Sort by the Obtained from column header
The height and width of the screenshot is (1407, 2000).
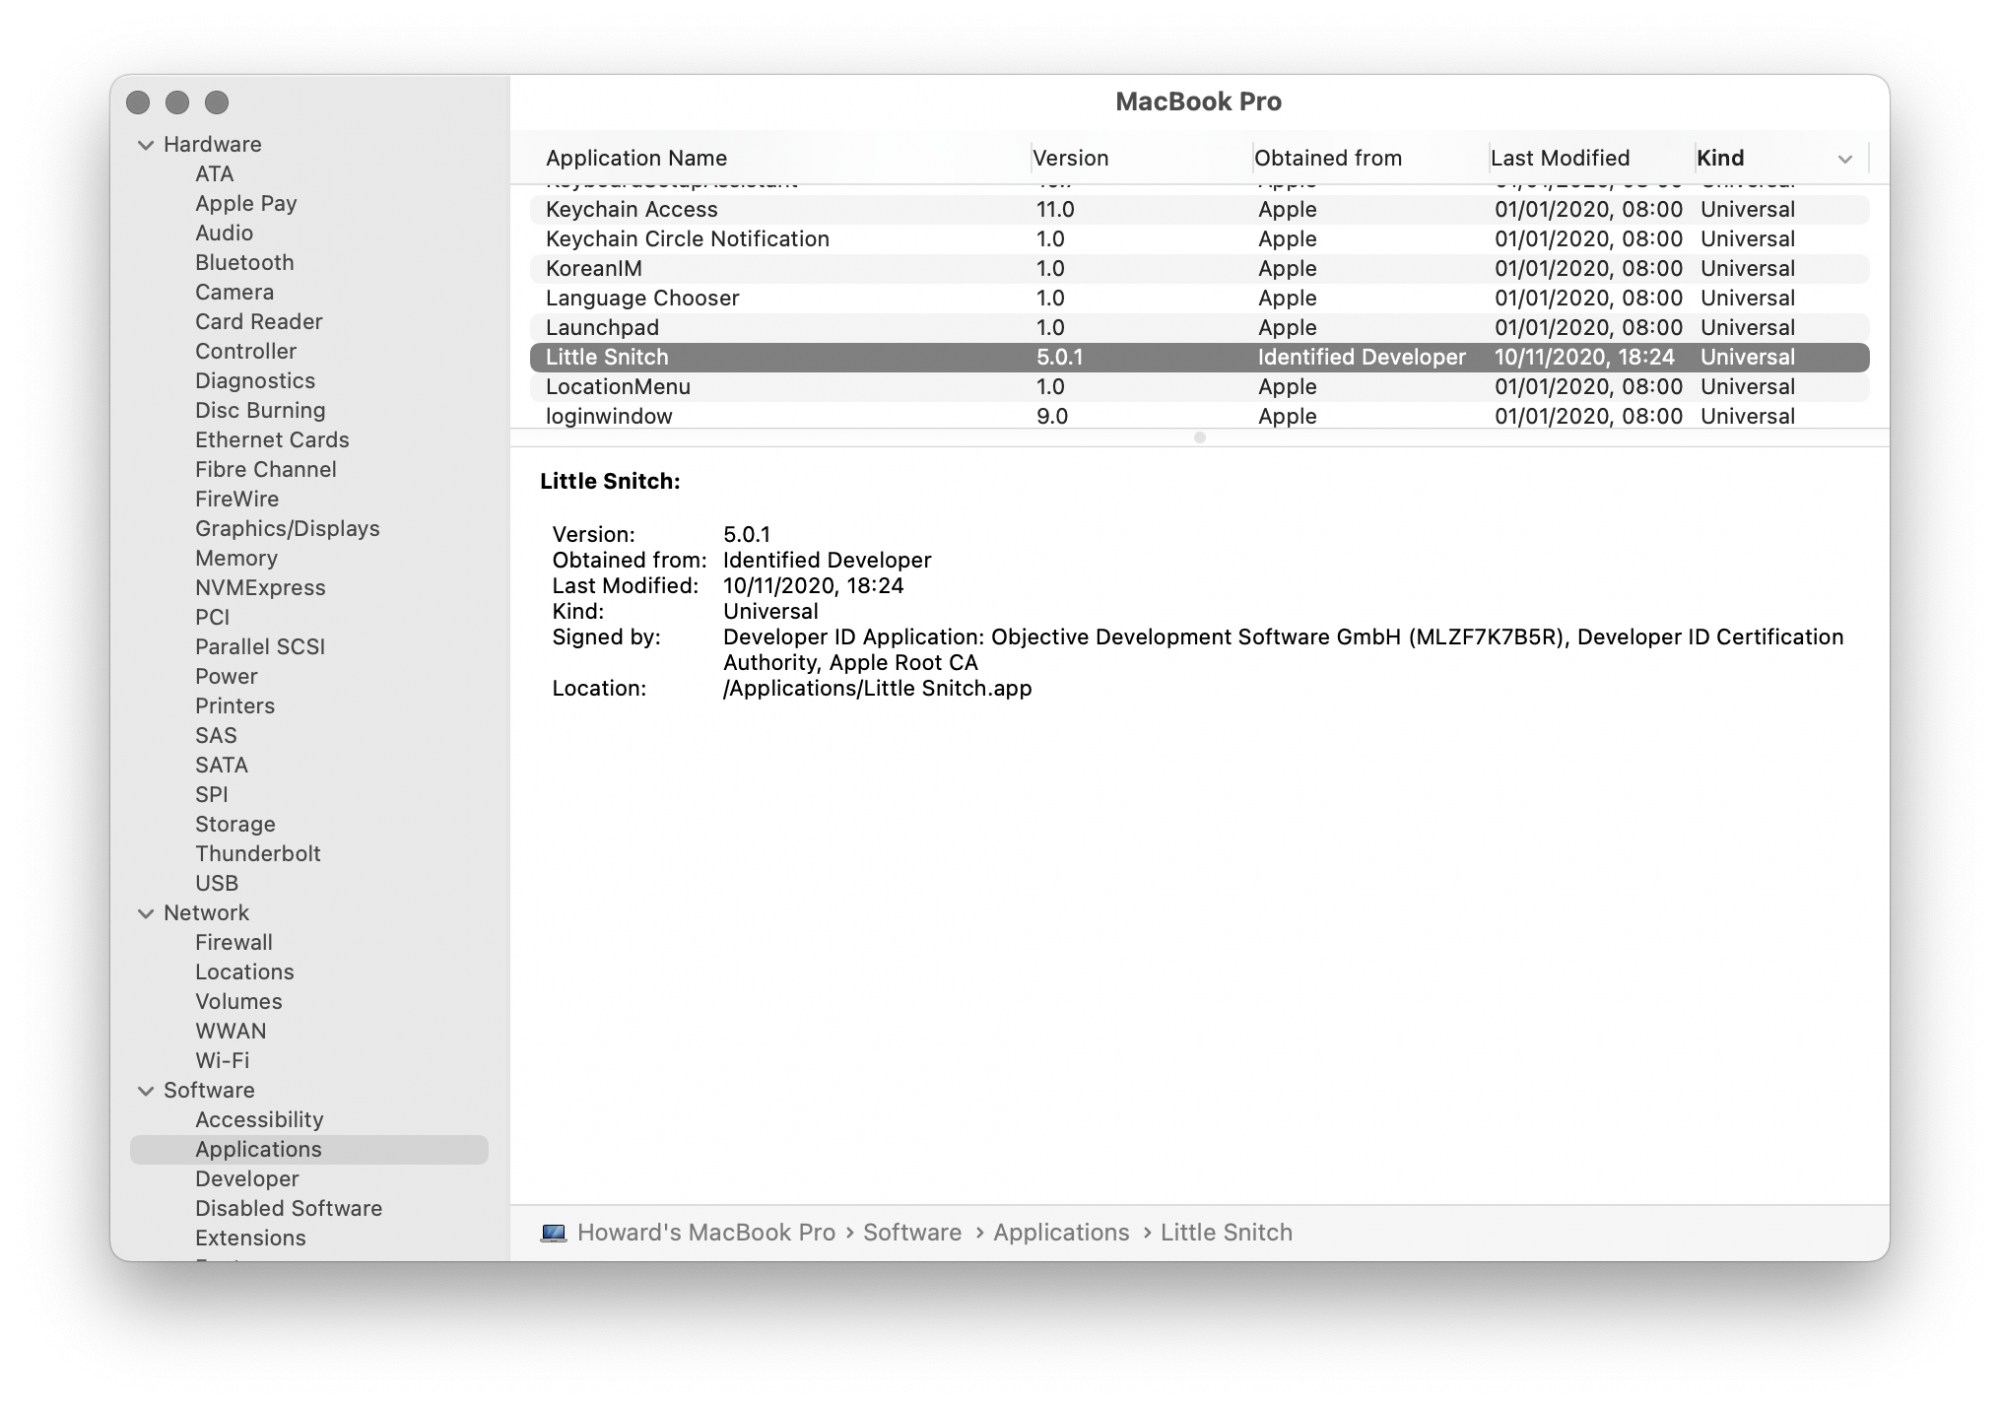1327,158
